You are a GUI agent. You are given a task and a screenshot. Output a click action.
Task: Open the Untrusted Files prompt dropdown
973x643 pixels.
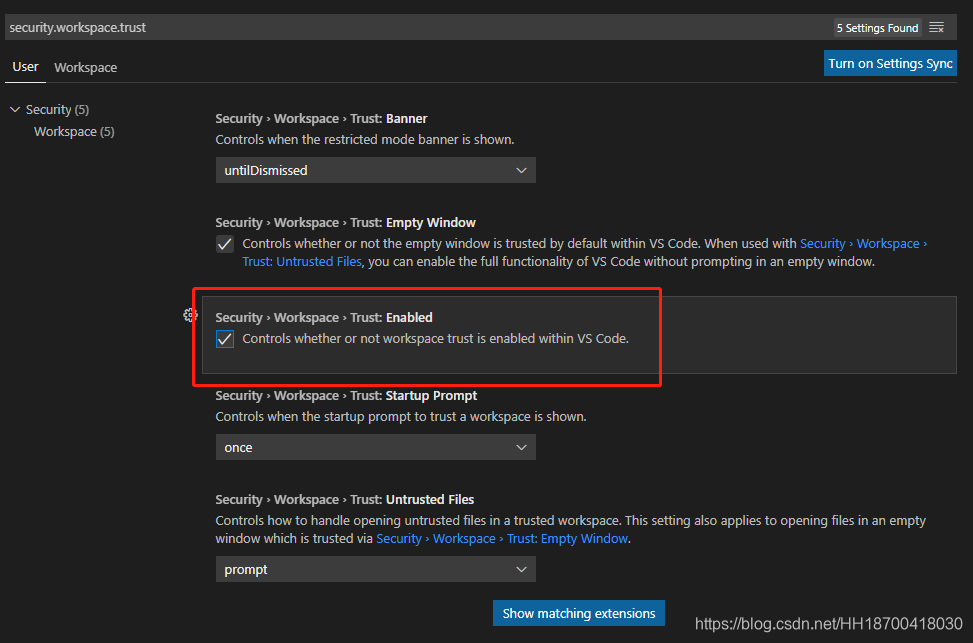coord(375,569)
